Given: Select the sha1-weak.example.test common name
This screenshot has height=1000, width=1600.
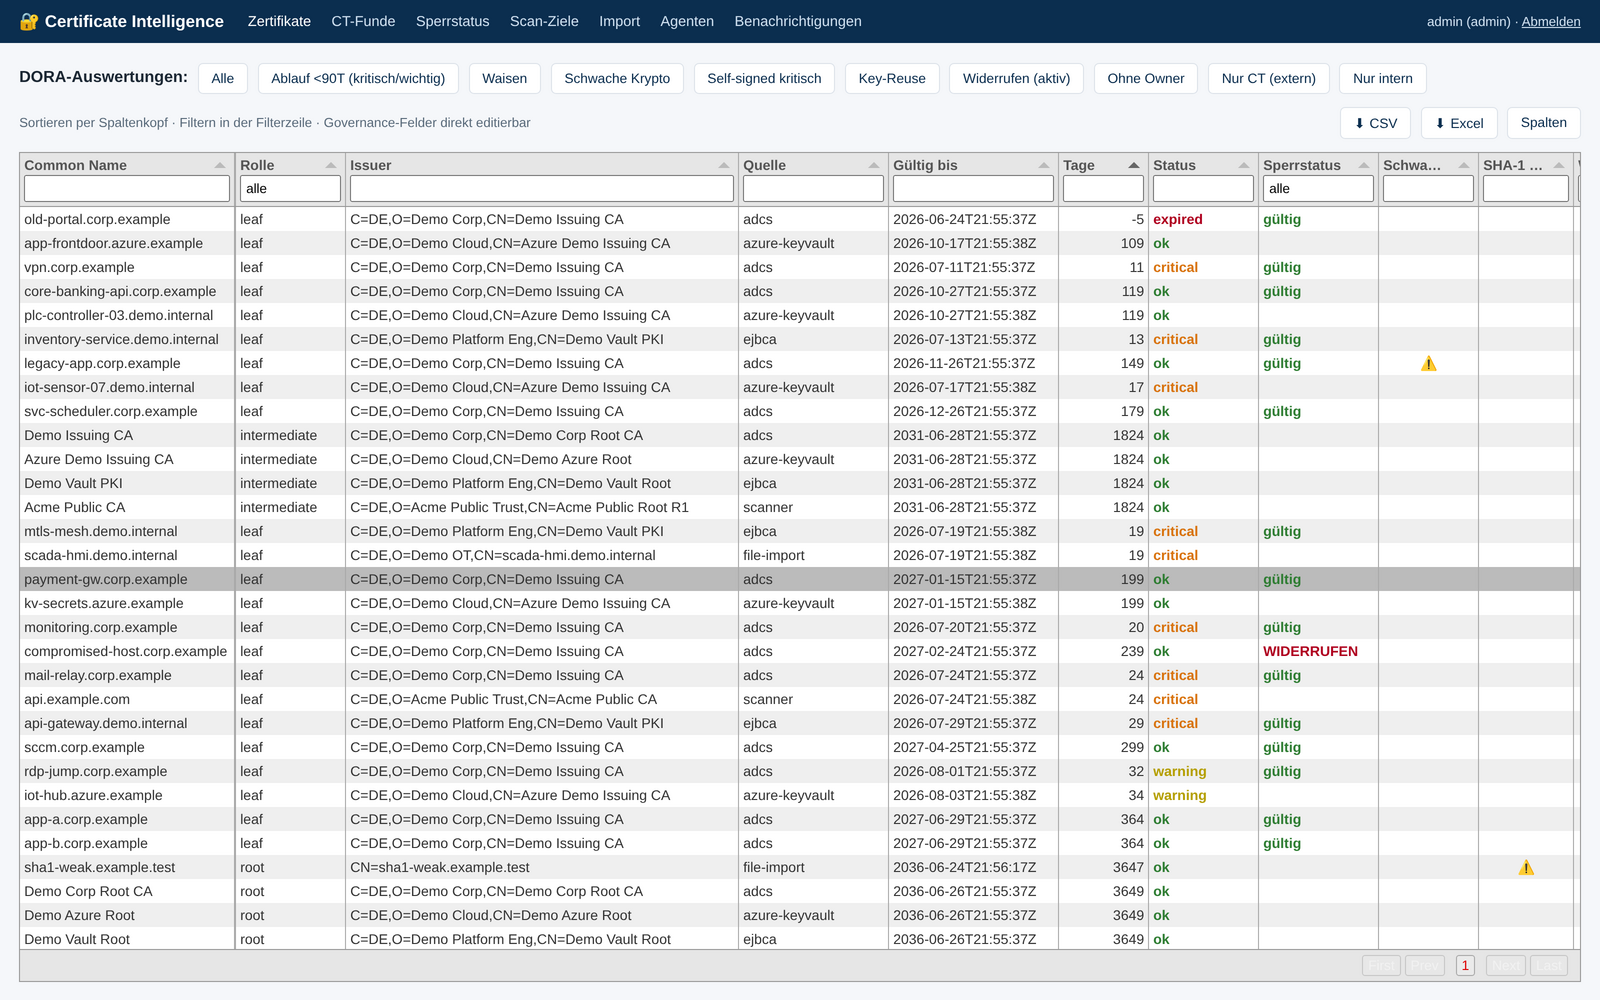Looking at the screenshot, I should [100, 867].
